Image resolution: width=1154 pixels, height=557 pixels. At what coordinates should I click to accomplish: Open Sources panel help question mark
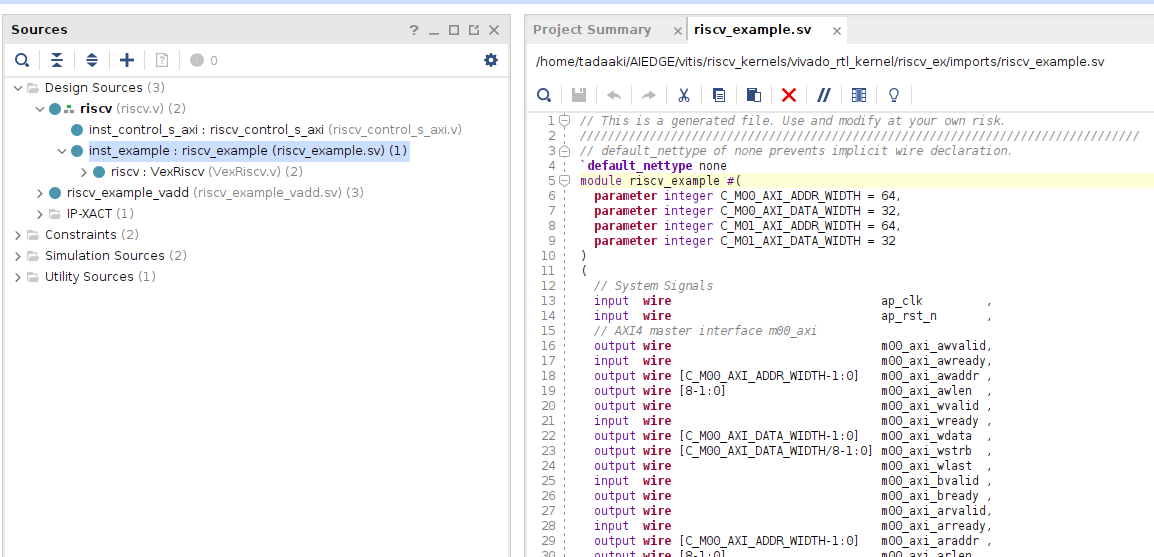click(x=414, y=30)
